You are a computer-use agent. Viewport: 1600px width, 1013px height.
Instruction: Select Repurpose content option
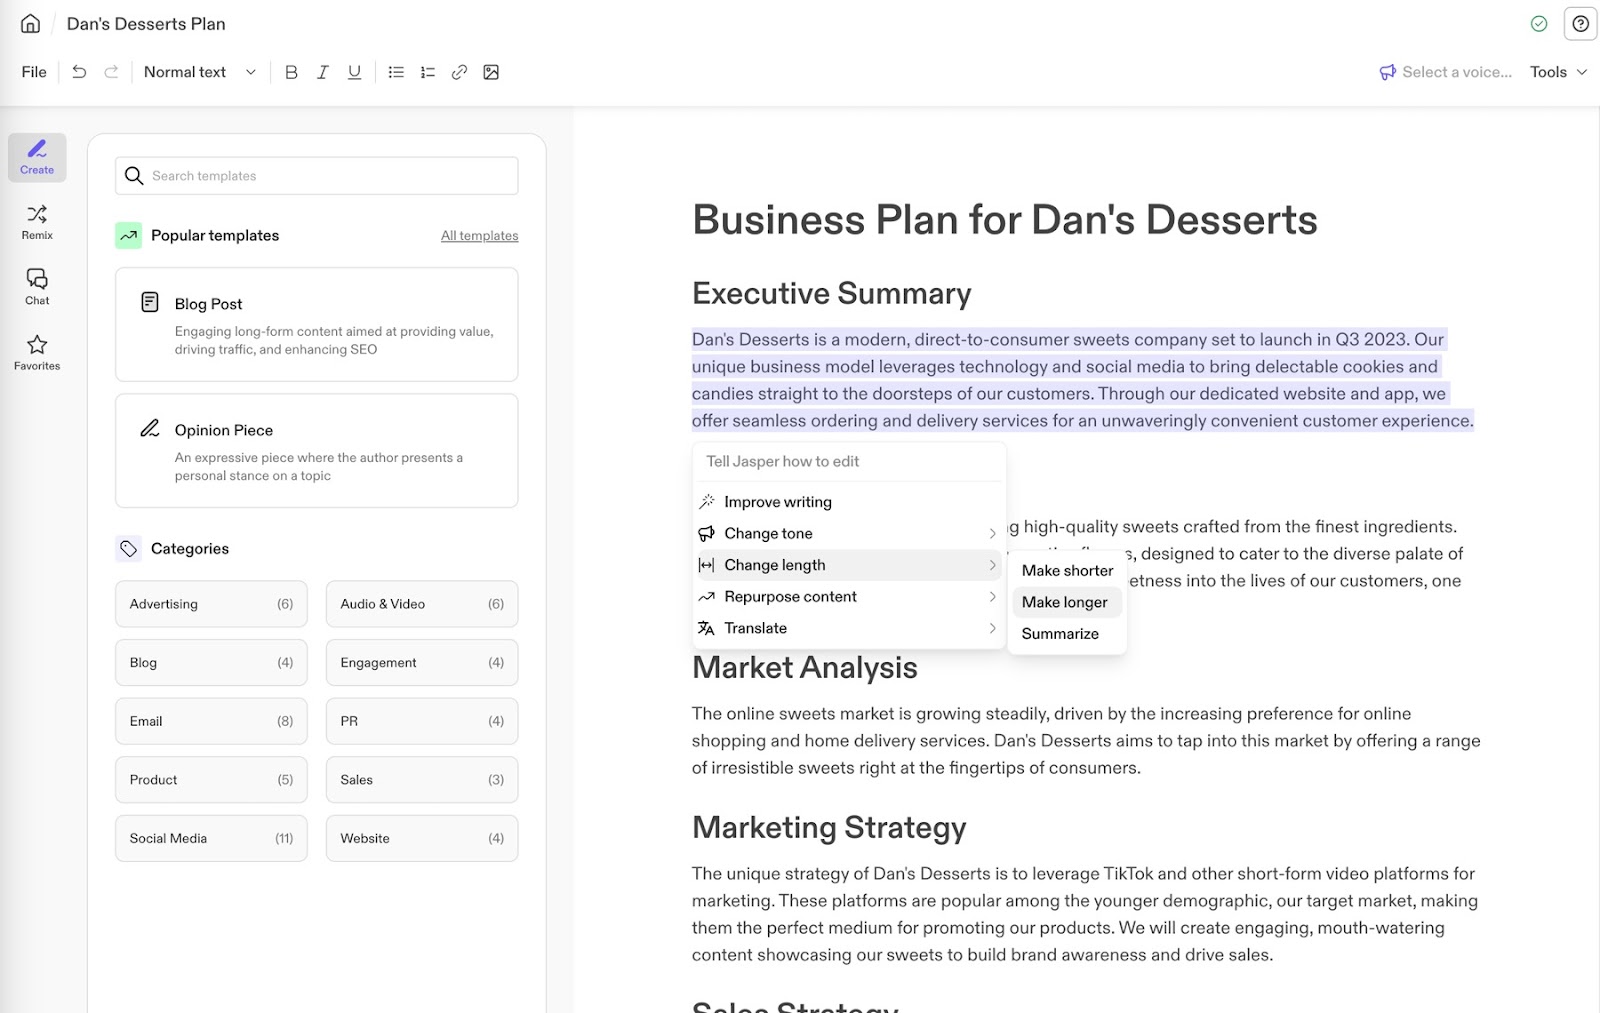tap(848, 597)
